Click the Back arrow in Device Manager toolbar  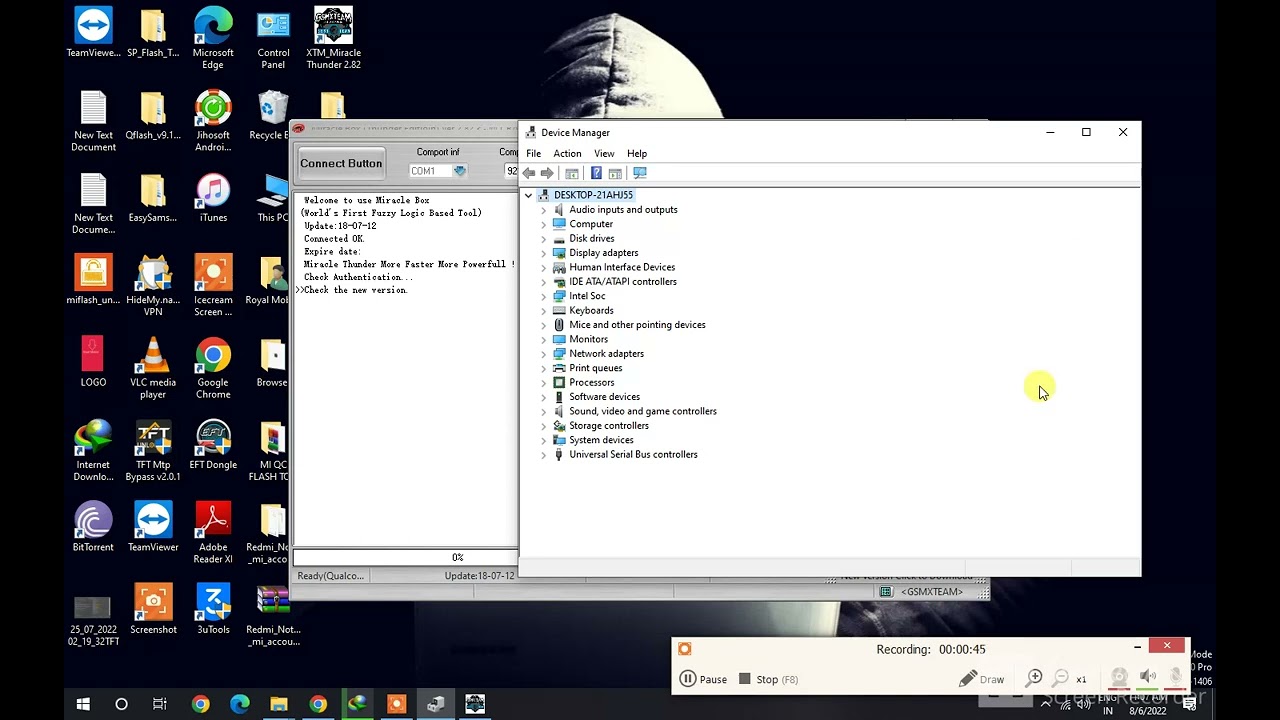coord(529,173)
